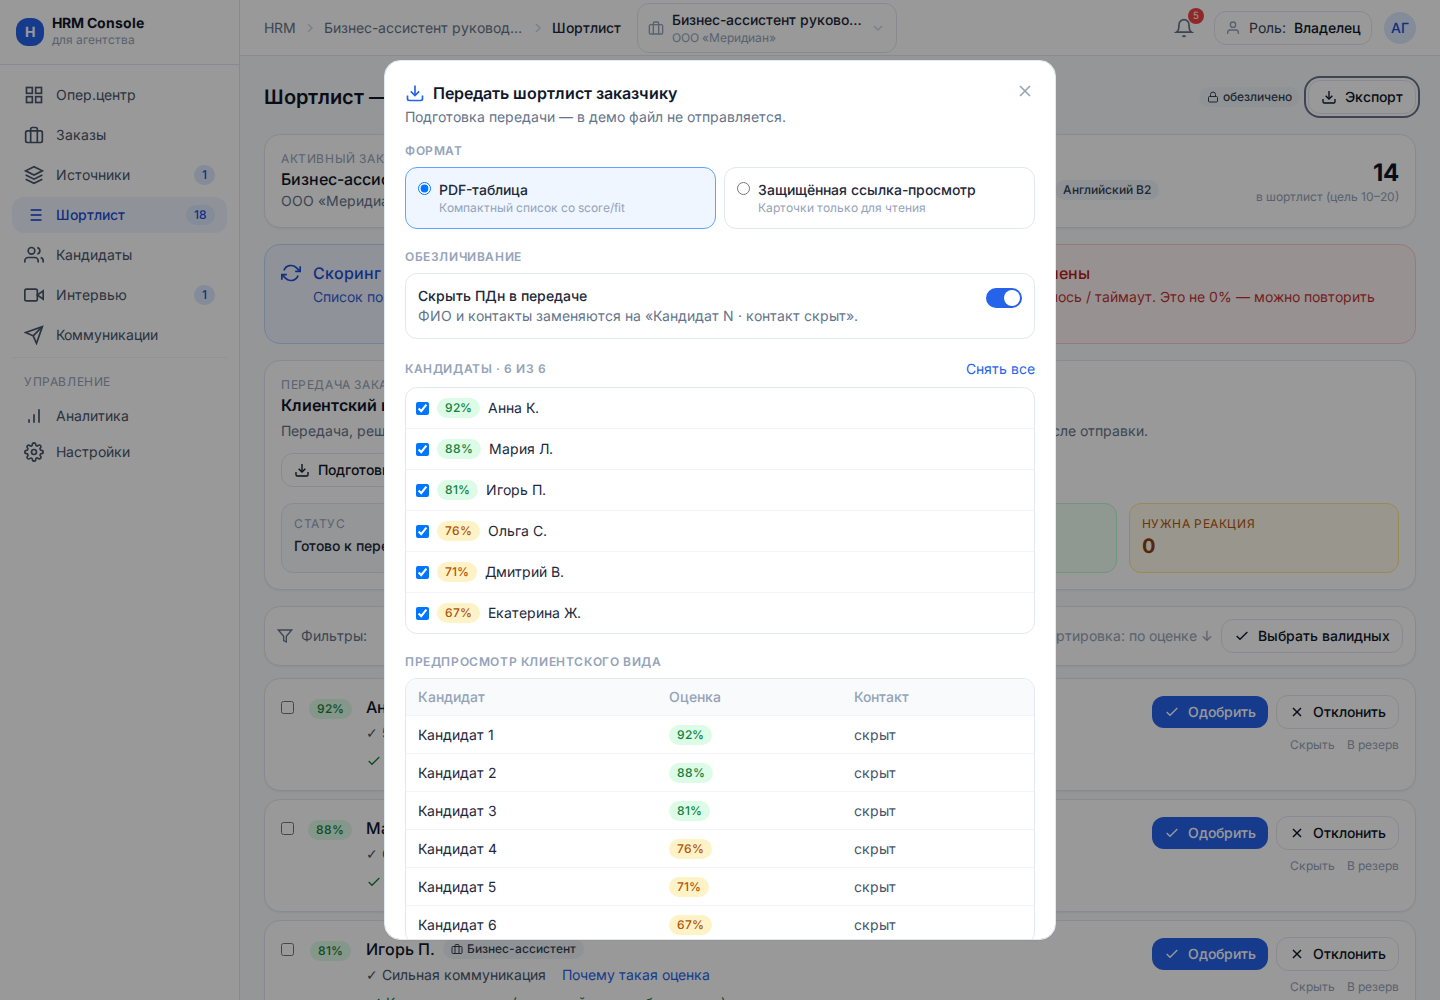Select the PDF-таблица format option
This screenshot has width=1440, height=1000.
[x=560, y=198]
